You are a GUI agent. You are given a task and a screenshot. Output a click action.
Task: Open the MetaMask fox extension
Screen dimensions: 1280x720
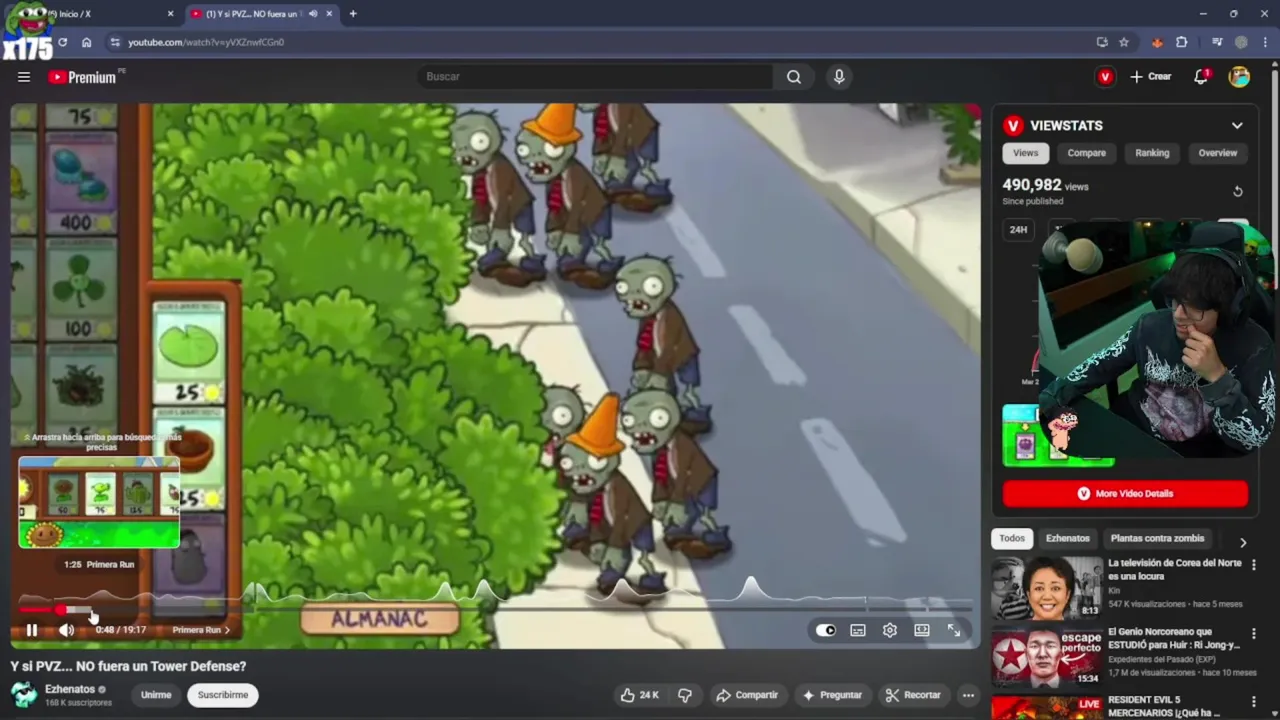(x=1157, y=42)
